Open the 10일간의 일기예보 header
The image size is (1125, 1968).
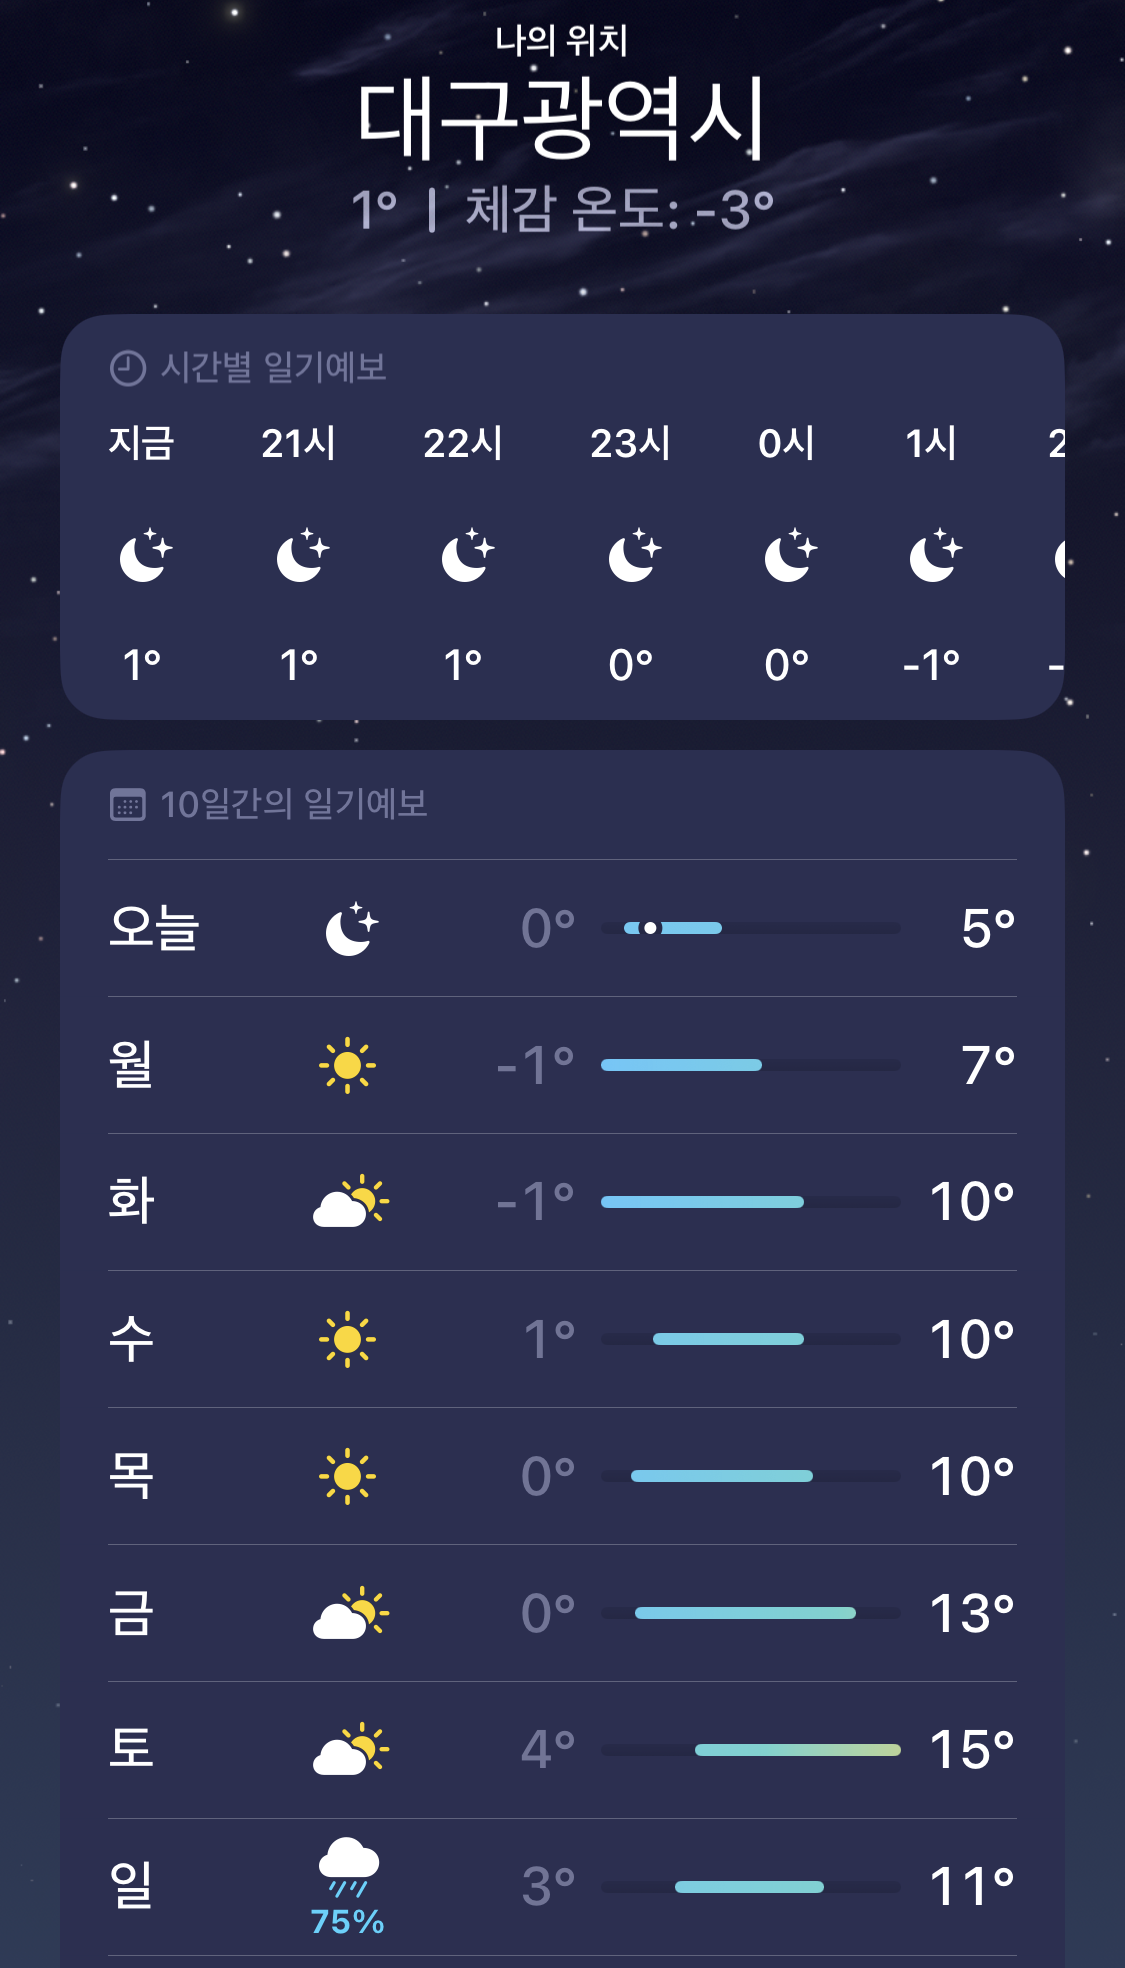pyautogui.click(x=293, y=805)
